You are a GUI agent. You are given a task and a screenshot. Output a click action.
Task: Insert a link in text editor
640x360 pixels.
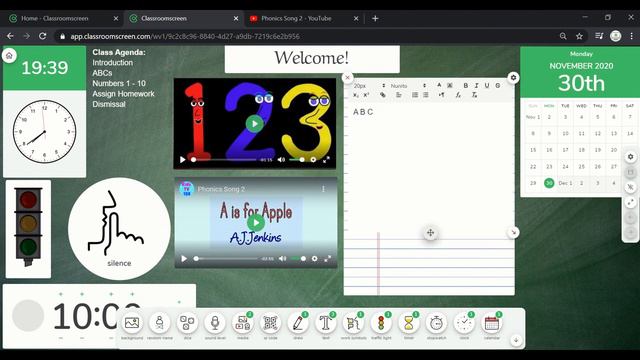[382, 95]
